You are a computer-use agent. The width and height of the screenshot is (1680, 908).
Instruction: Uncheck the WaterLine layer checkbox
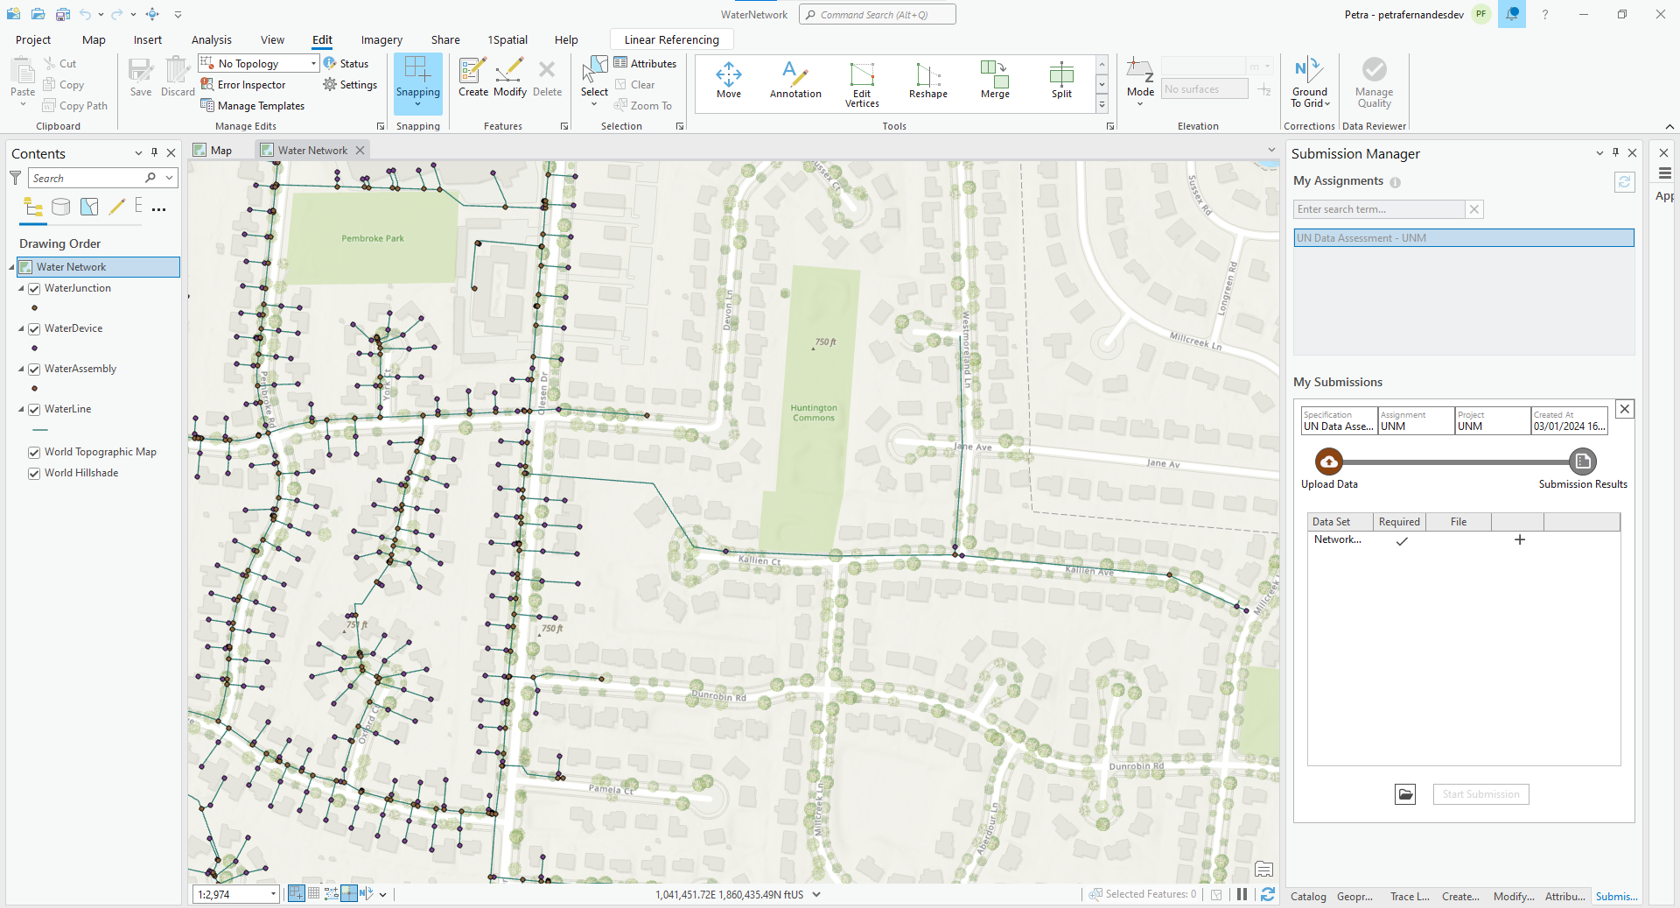click(x=35, y=410)
